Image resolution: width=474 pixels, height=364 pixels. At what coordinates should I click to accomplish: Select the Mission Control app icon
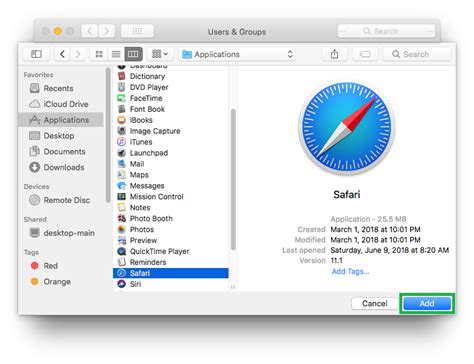tap(122, 196)
